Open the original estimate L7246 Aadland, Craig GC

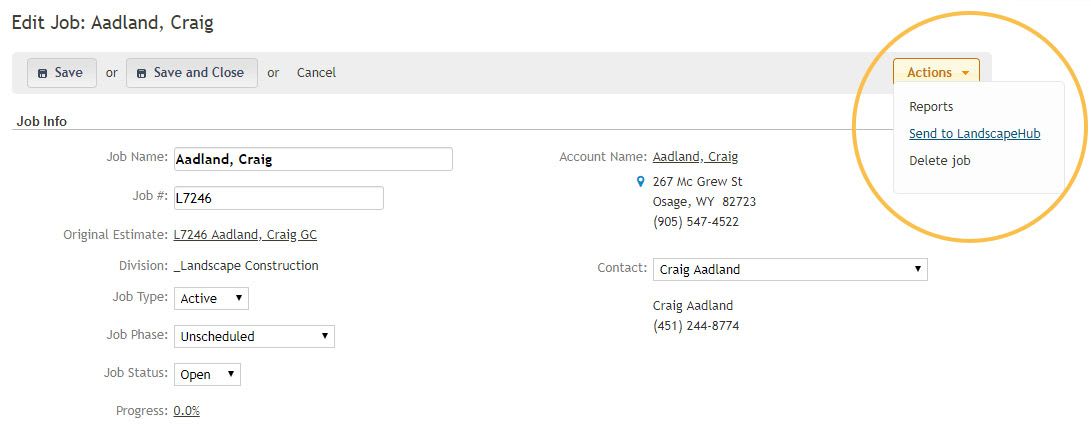(245, 235)
